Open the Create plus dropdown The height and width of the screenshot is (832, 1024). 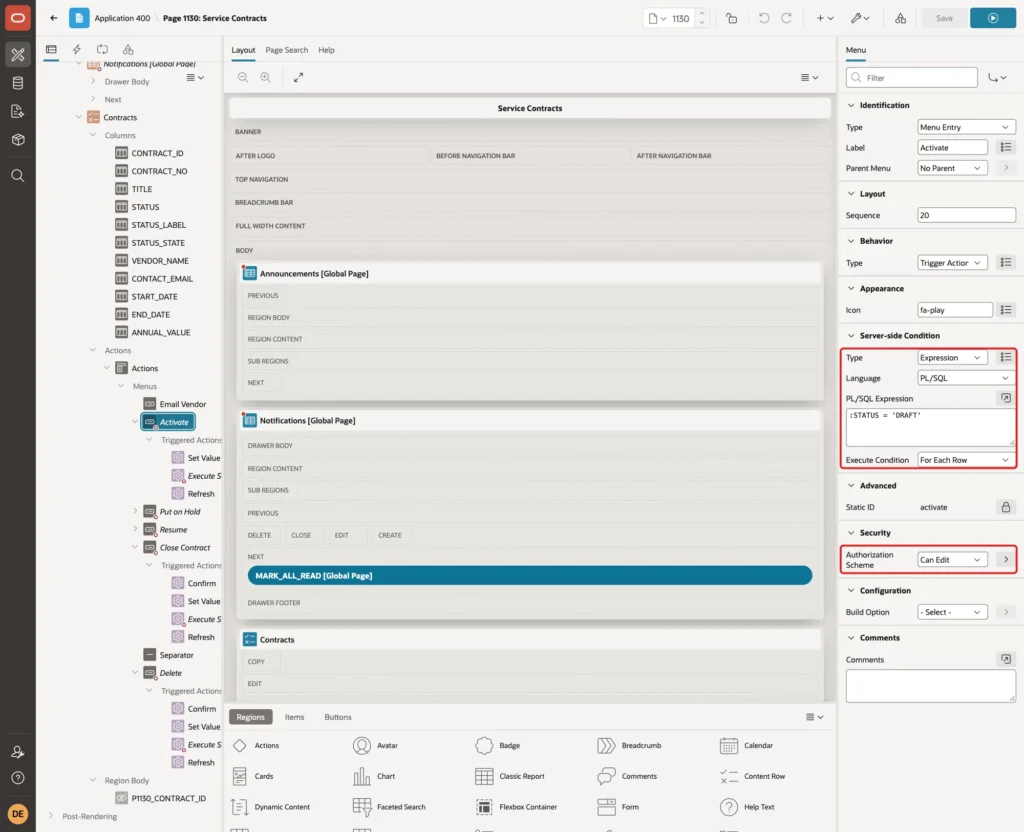825,18
